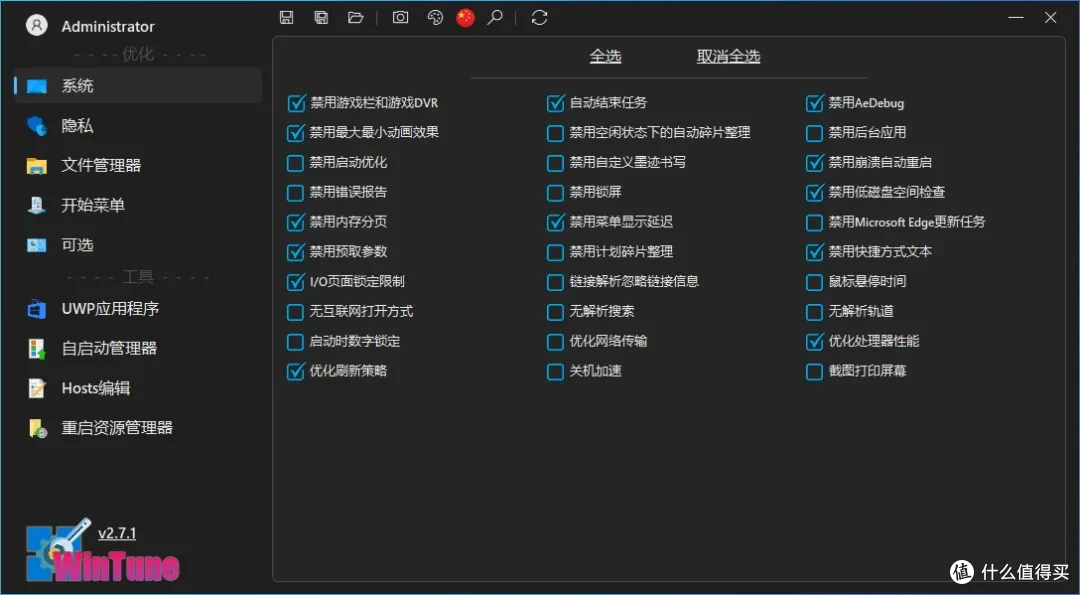The width and height of the screenshot is (1080, 595).
Task: Uncheck 优化刷新策略 checkbox
Action: pyautogui.click(x=295, y=372)
